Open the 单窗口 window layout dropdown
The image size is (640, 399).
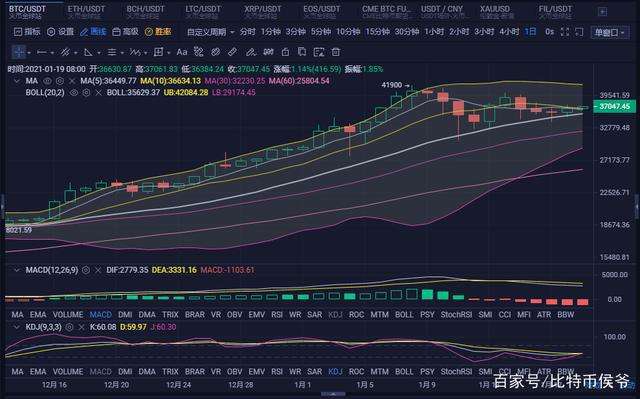pyautogui.click(x=610, y=32)
